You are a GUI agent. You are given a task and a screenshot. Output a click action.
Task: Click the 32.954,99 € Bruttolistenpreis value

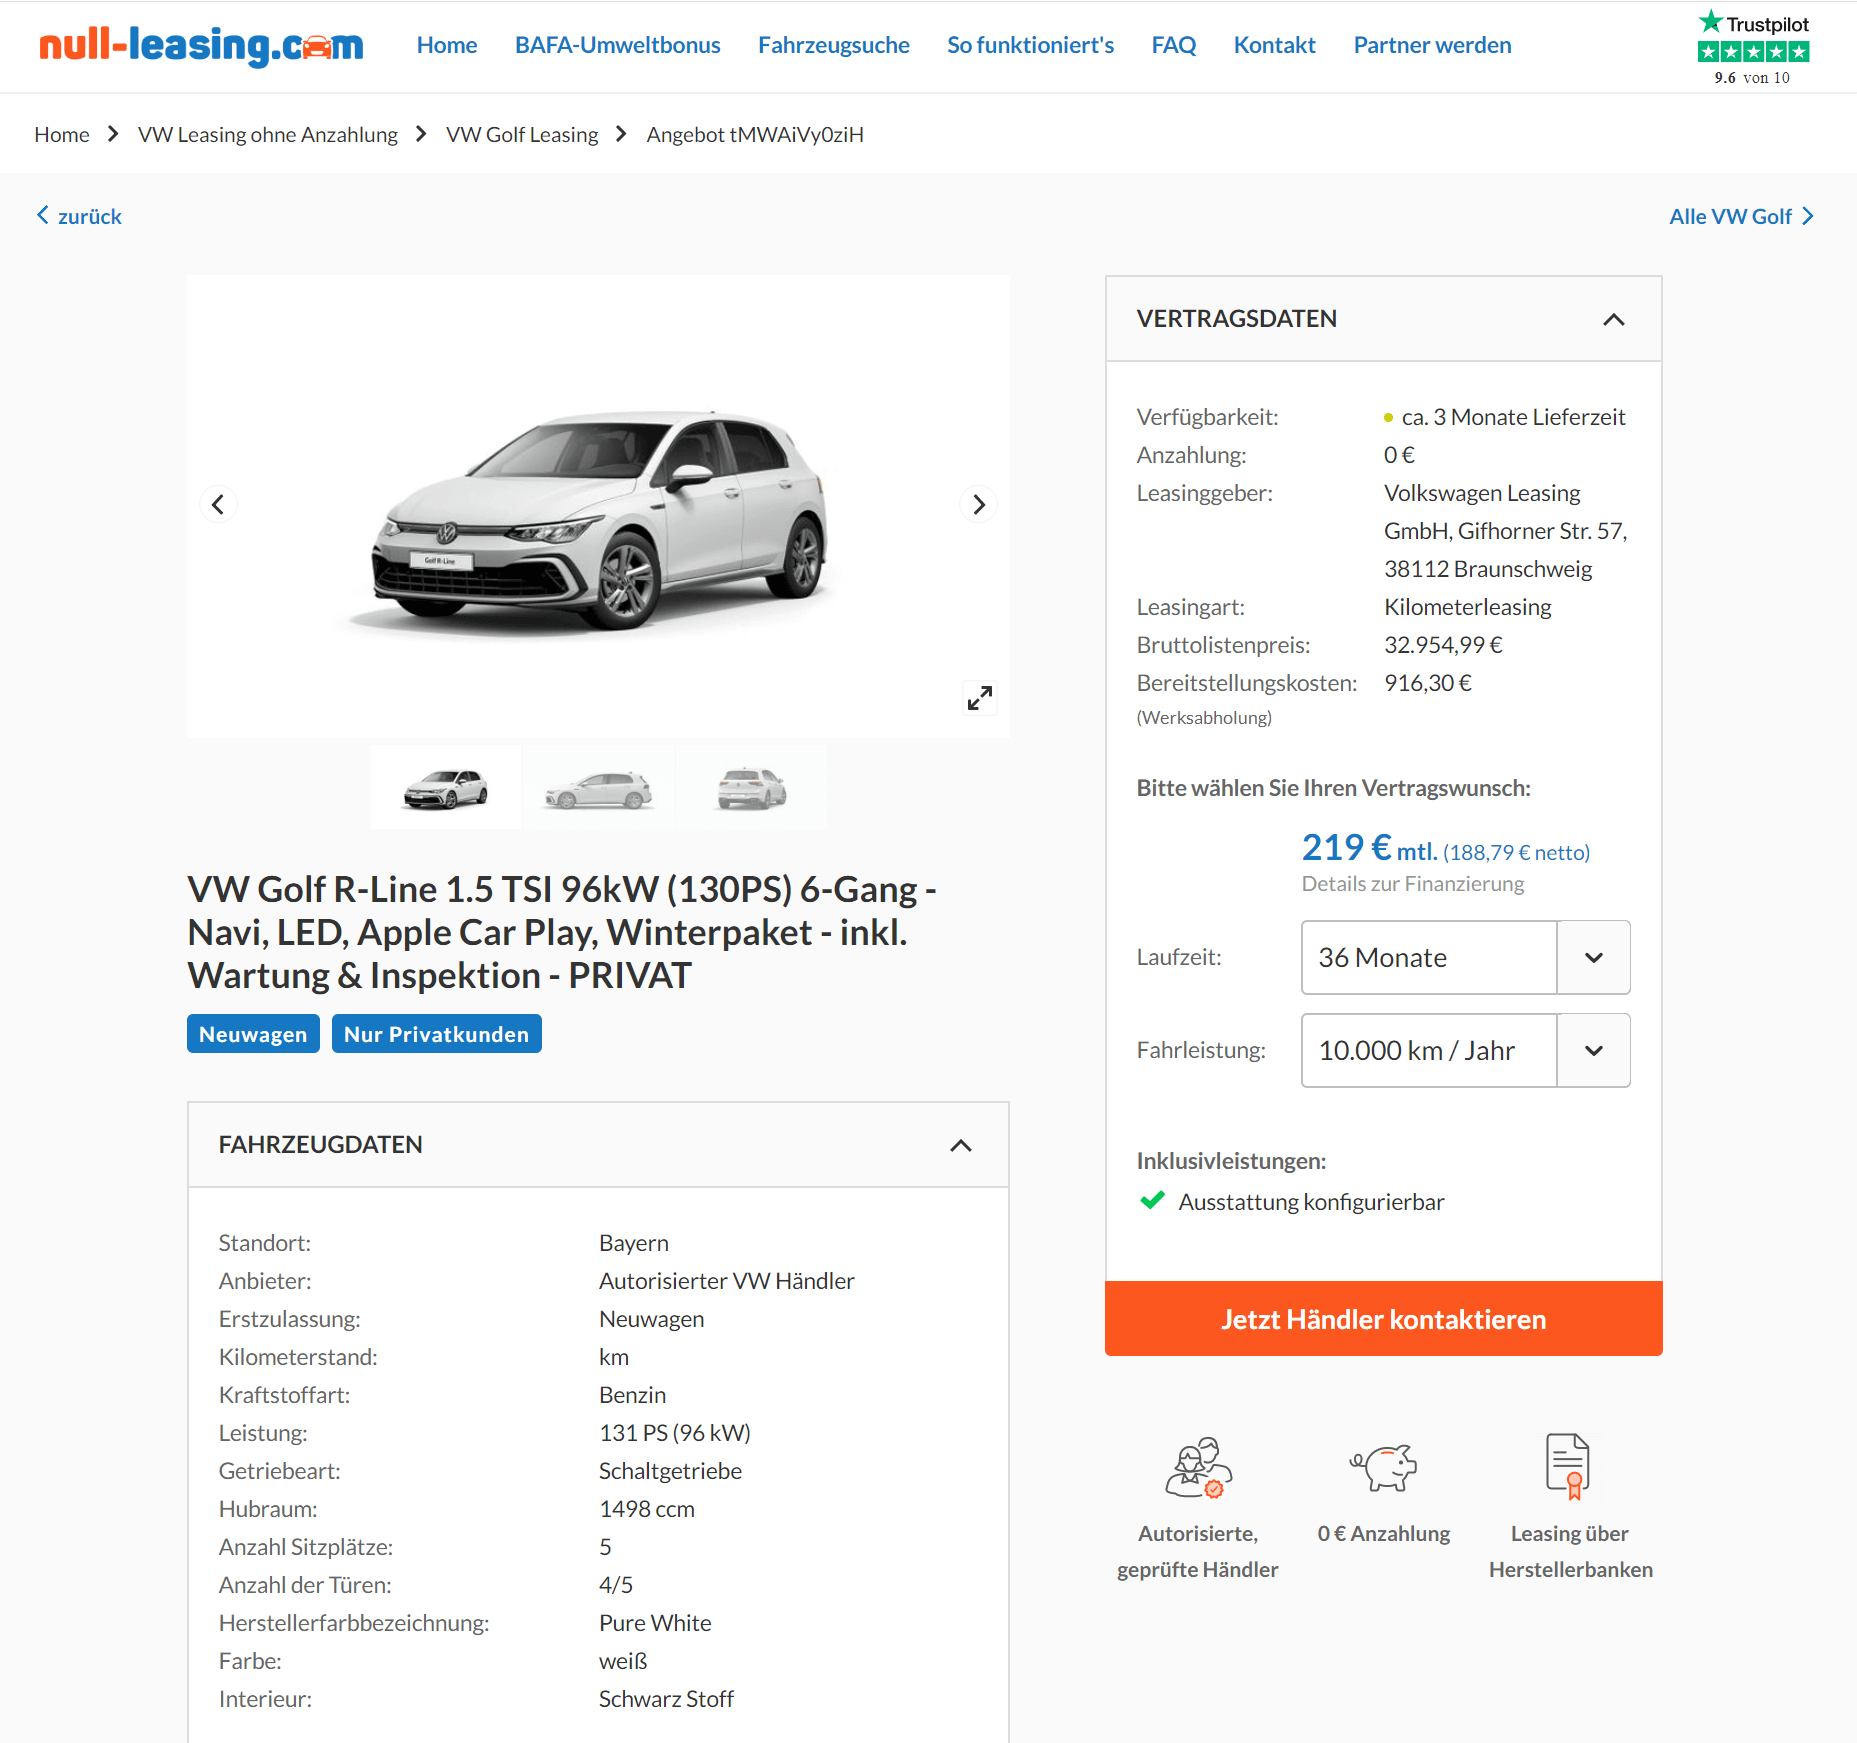1443,645
